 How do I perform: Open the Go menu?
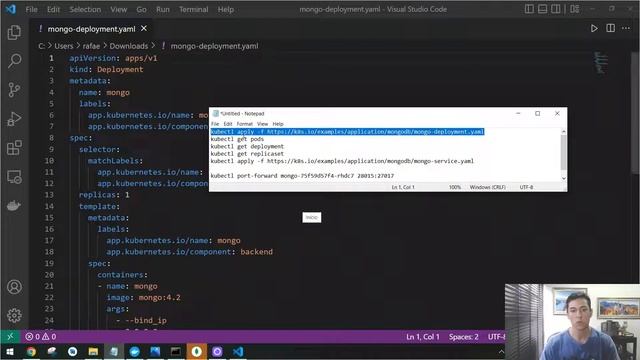141,9
